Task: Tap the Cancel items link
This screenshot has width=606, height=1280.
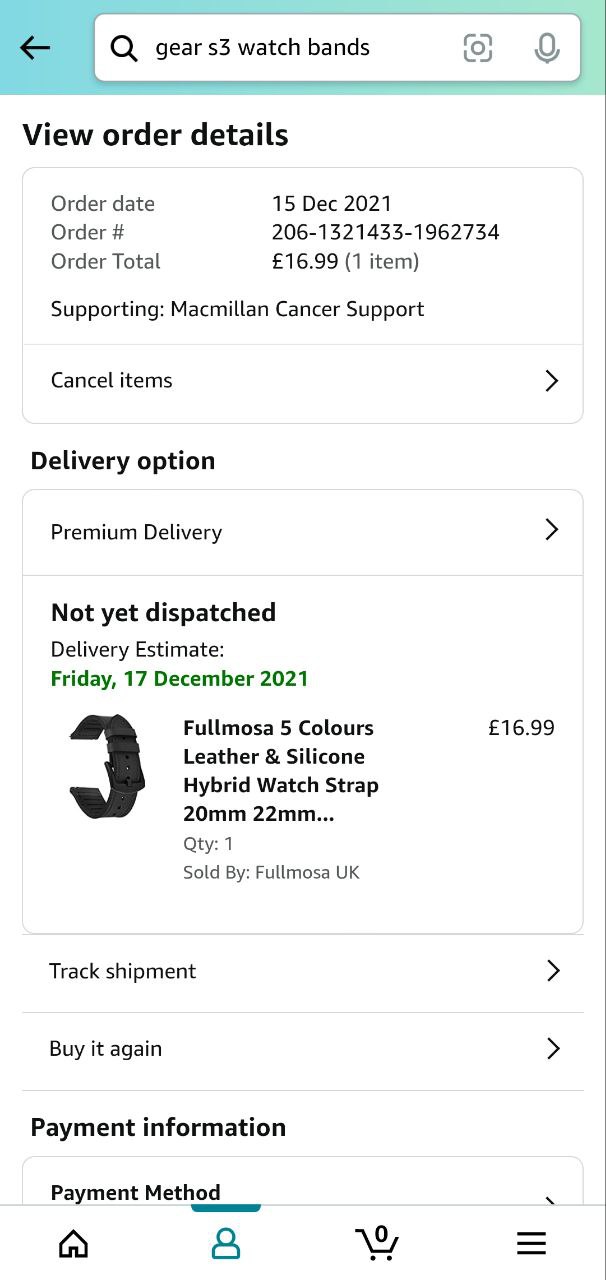Action: coord(112,381)
